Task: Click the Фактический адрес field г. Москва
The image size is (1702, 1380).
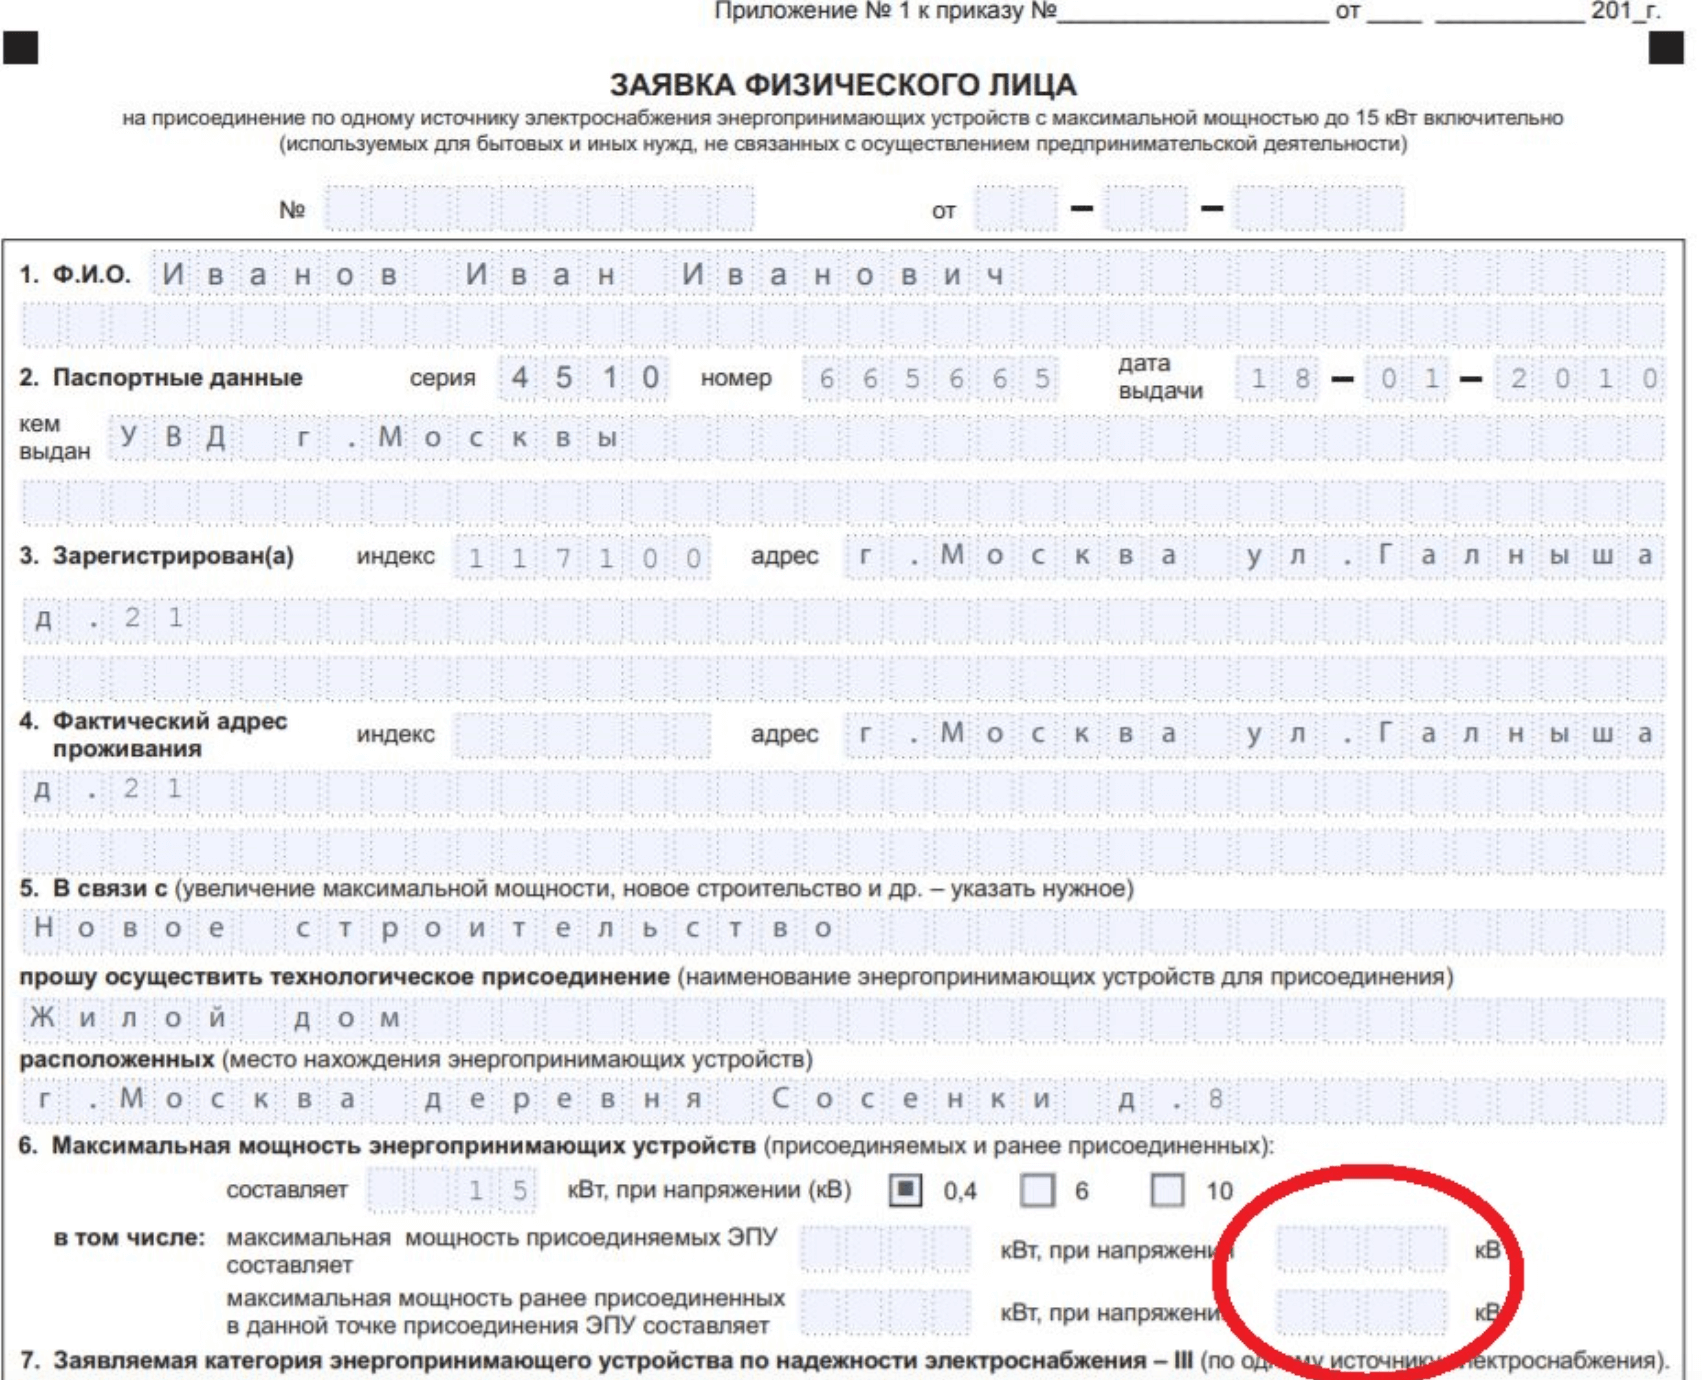Action: tap(1255, 734)
